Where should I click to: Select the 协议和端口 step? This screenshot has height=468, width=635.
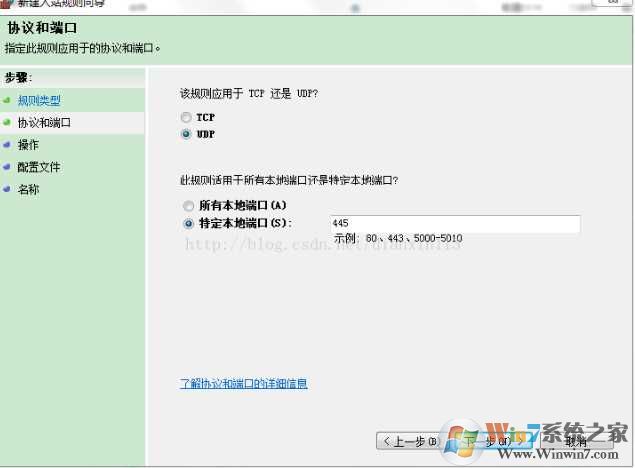click(x=44, y=123)
